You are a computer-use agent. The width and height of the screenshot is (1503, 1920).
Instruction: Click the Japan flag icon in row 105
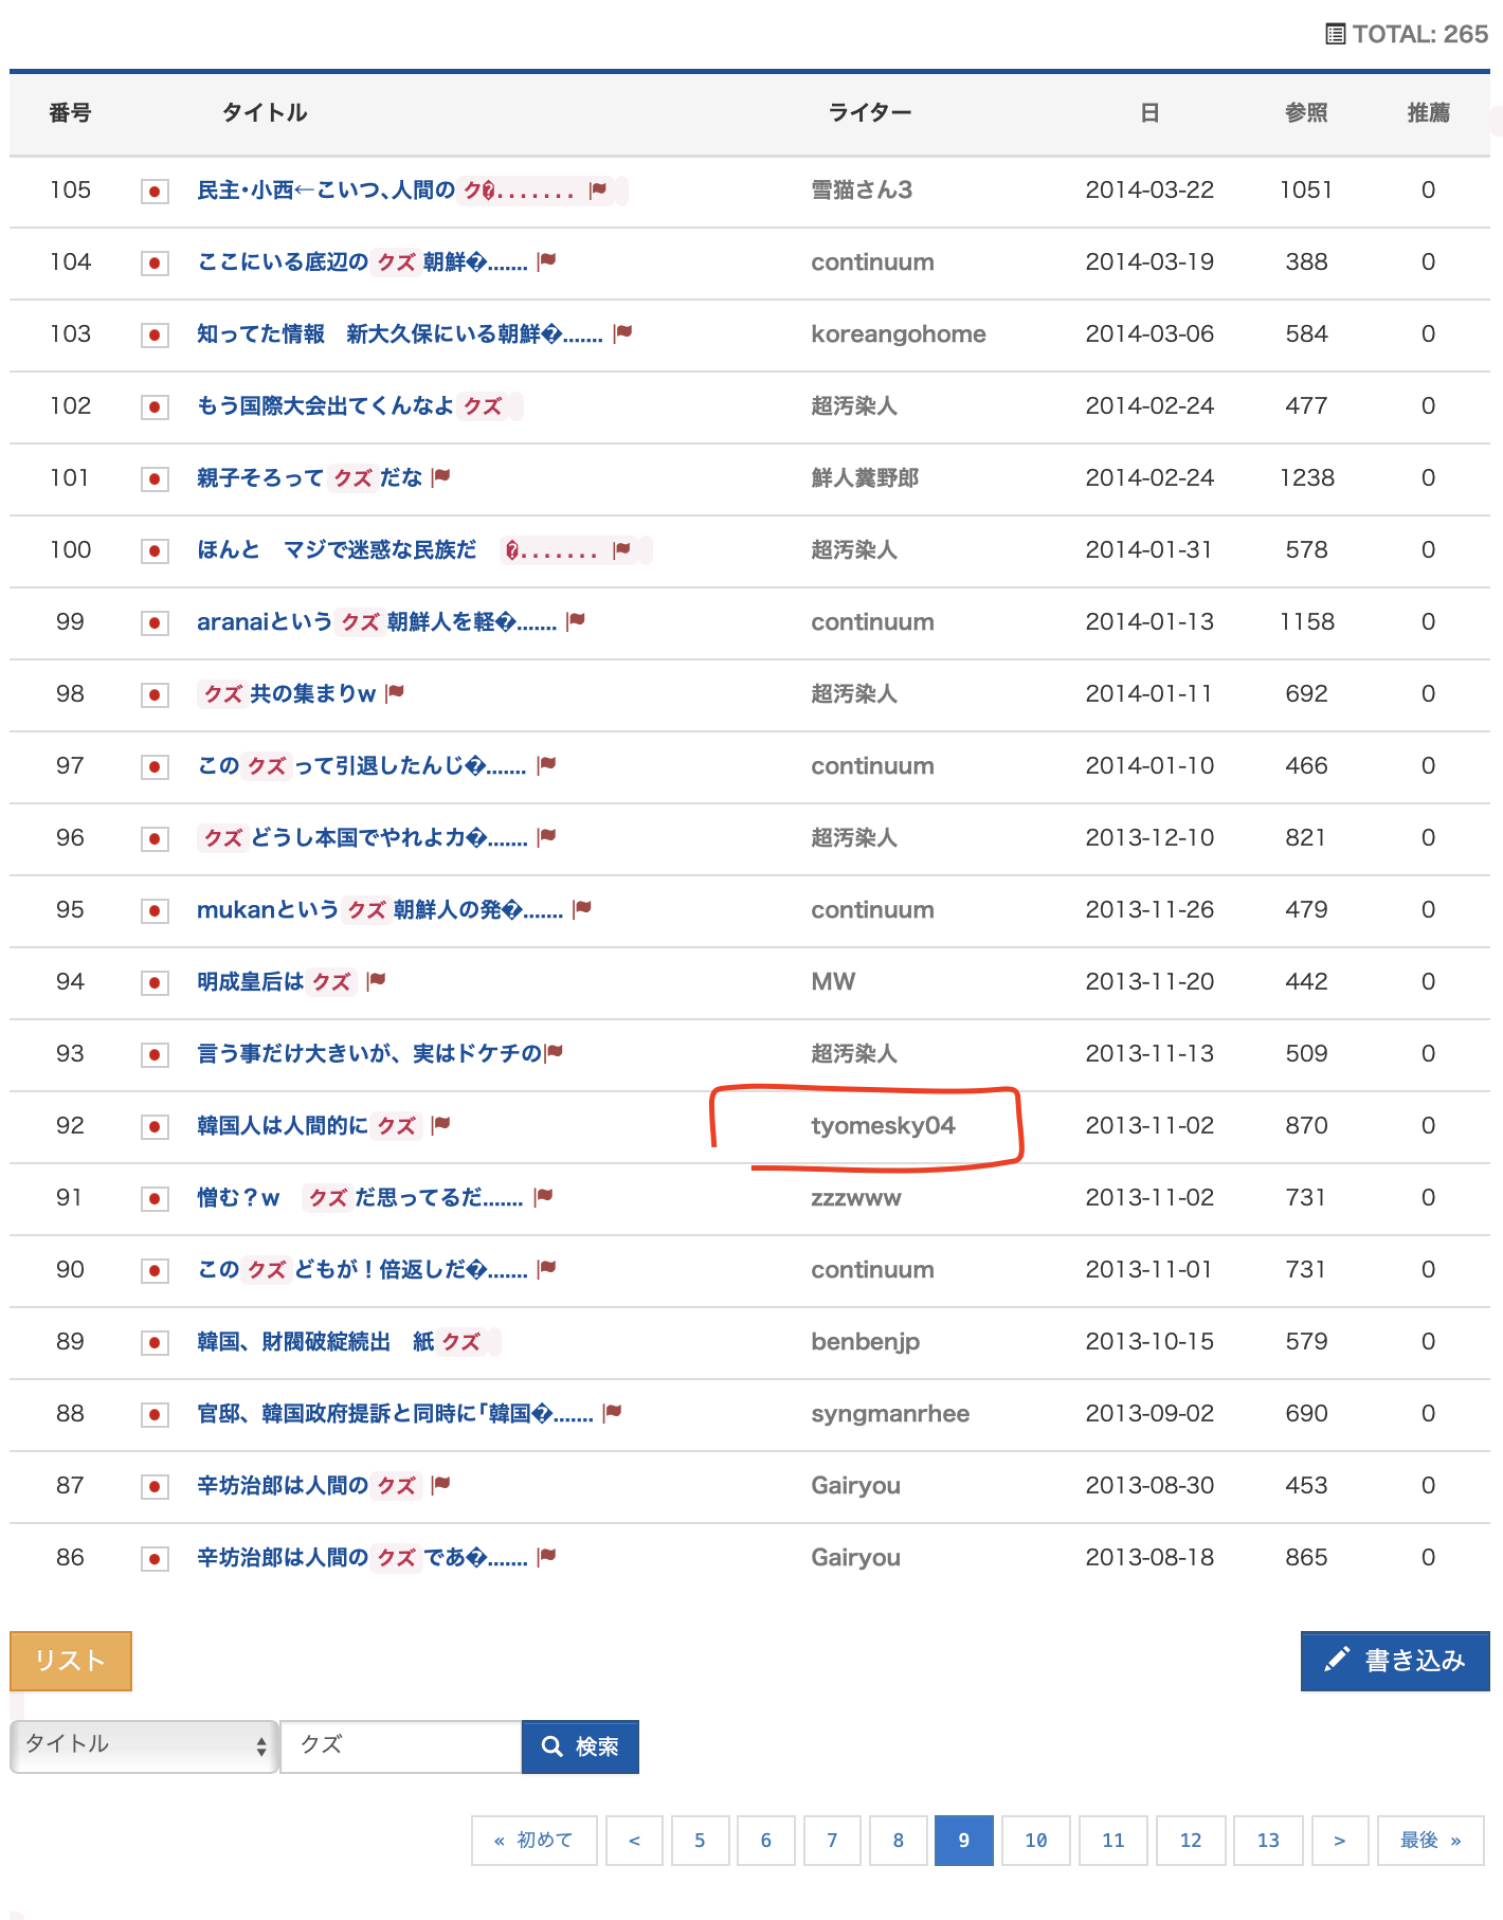click(154, 191)
